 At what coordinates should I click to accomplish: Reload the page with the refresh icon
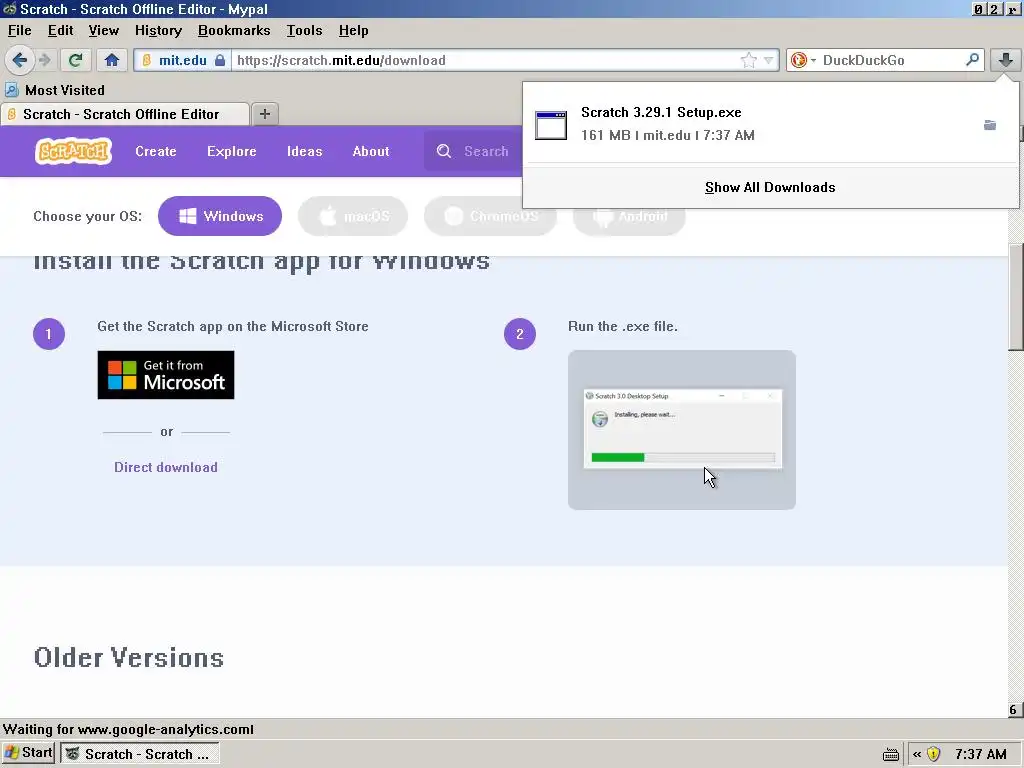coord(75,60)
